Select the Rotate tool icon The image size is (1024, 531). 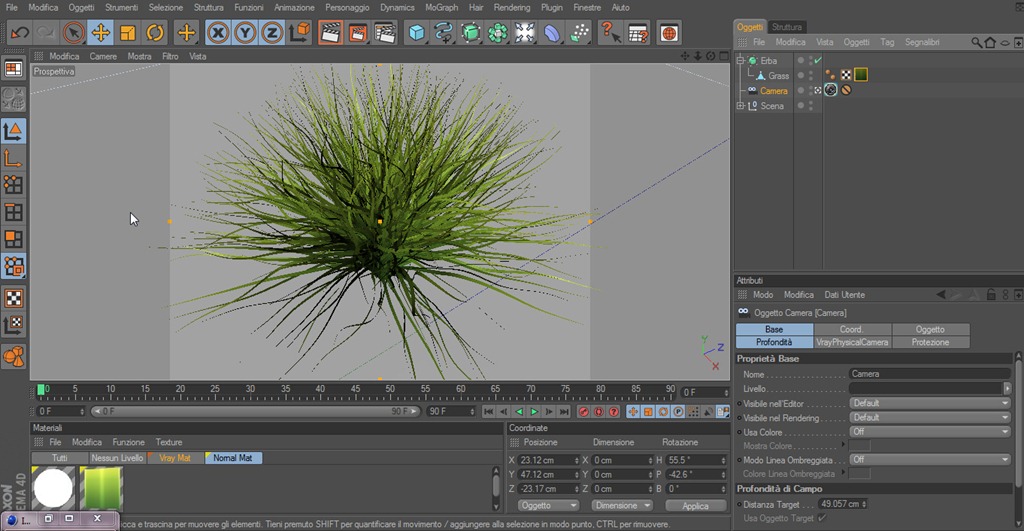(x=155, y=33)
